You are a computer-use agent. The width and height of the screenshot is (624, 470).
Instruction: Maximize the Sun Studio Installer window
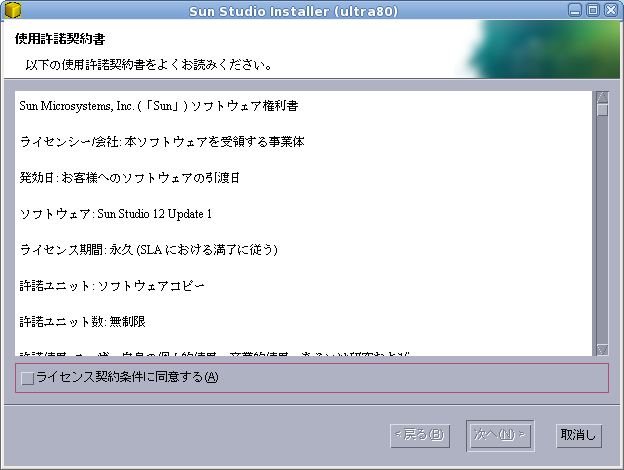(593, 10)
